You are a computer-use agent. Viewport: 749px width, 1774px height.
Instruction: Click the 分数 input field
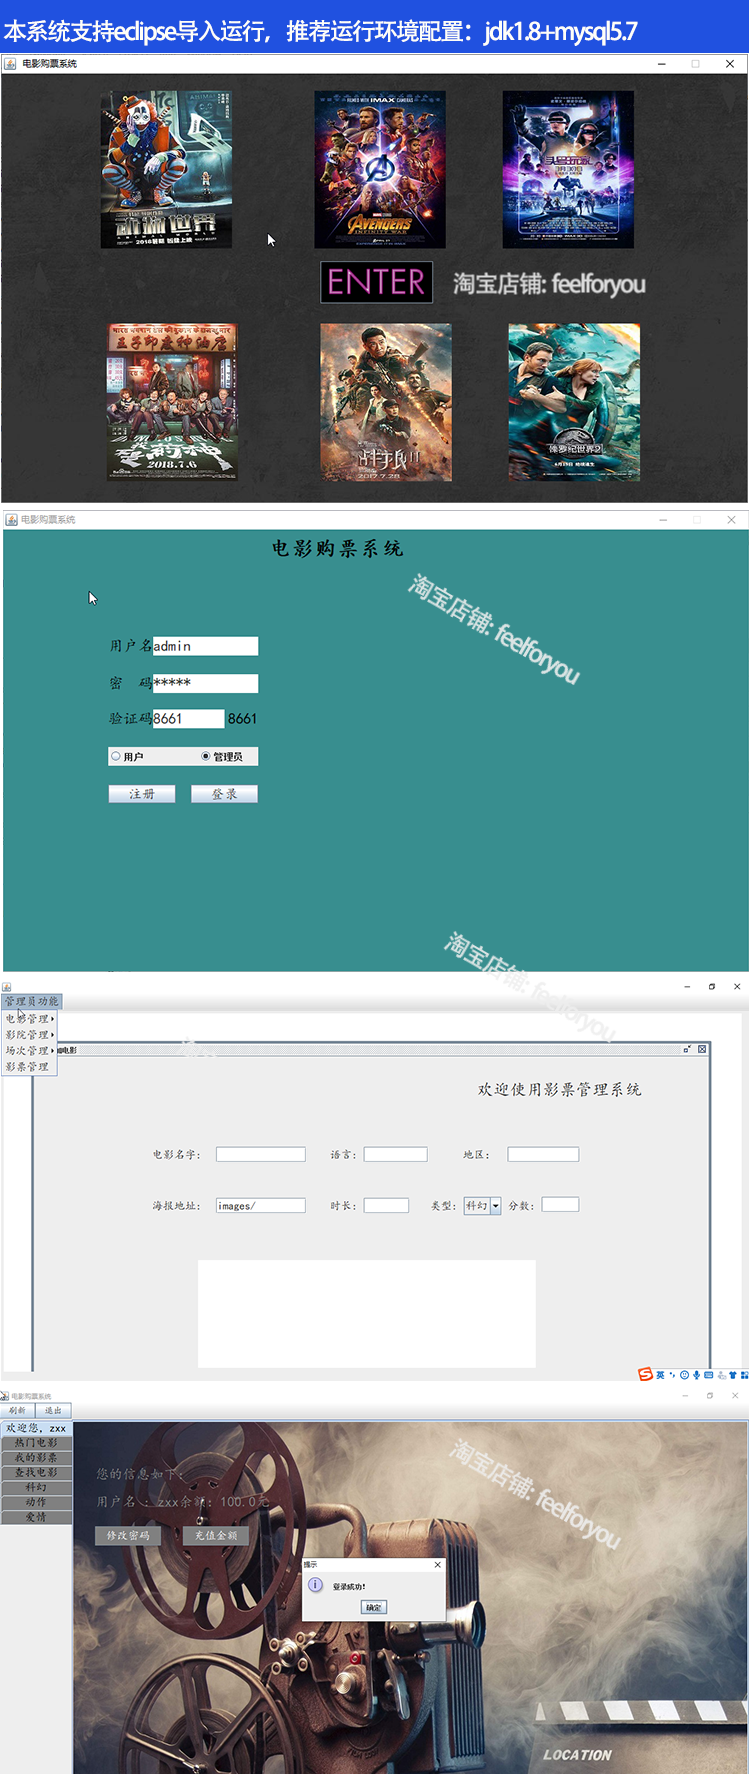(x=560, y=1205)
